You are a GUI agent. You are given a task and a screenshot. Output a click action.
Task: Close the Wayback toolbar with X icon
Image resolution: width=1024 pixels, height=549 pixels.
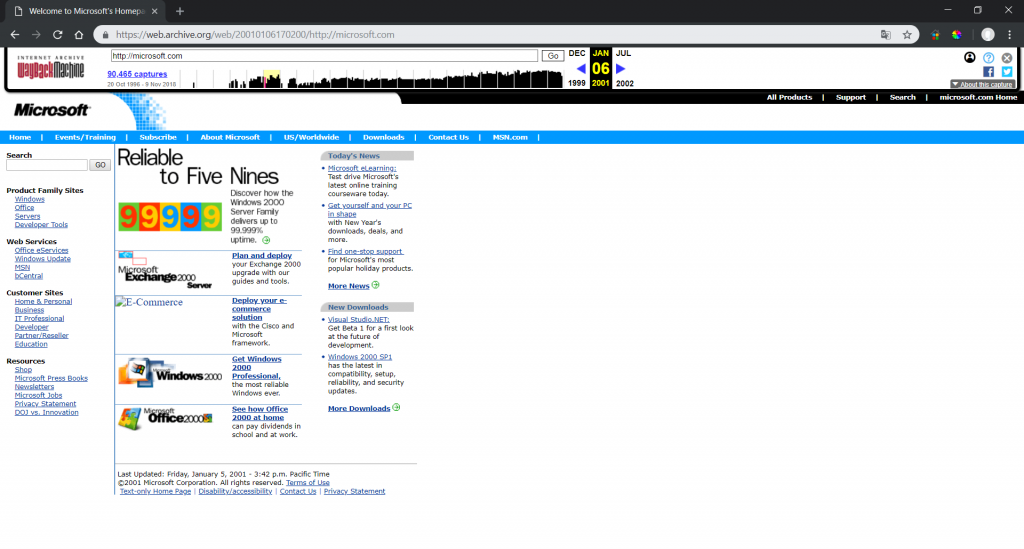[x=1007, y=57]
